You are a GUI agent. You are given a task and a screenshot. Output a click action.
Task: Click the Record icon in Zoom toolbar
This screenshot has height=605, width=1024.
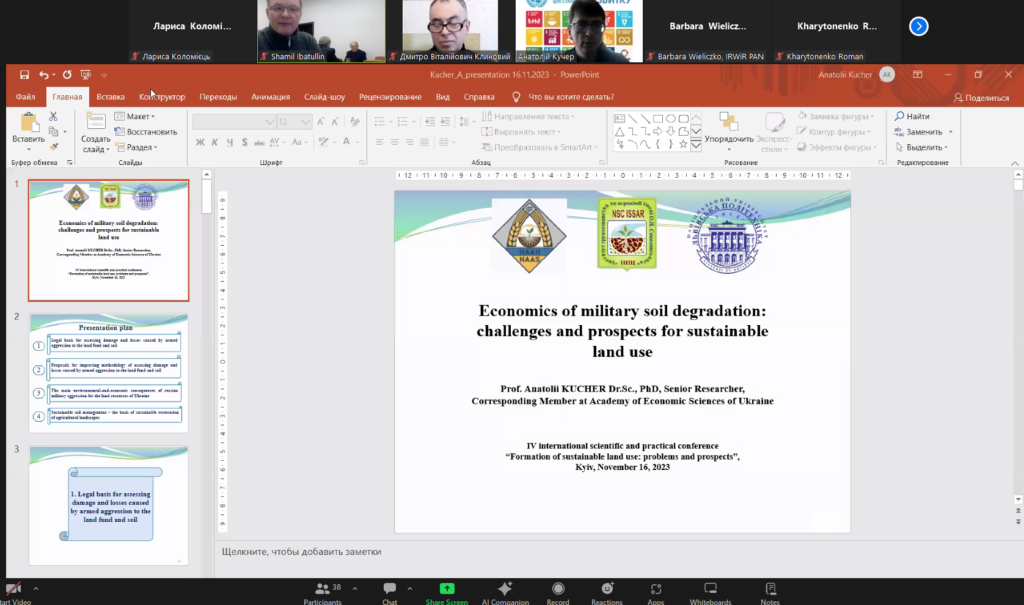click(x=558, y=589)
